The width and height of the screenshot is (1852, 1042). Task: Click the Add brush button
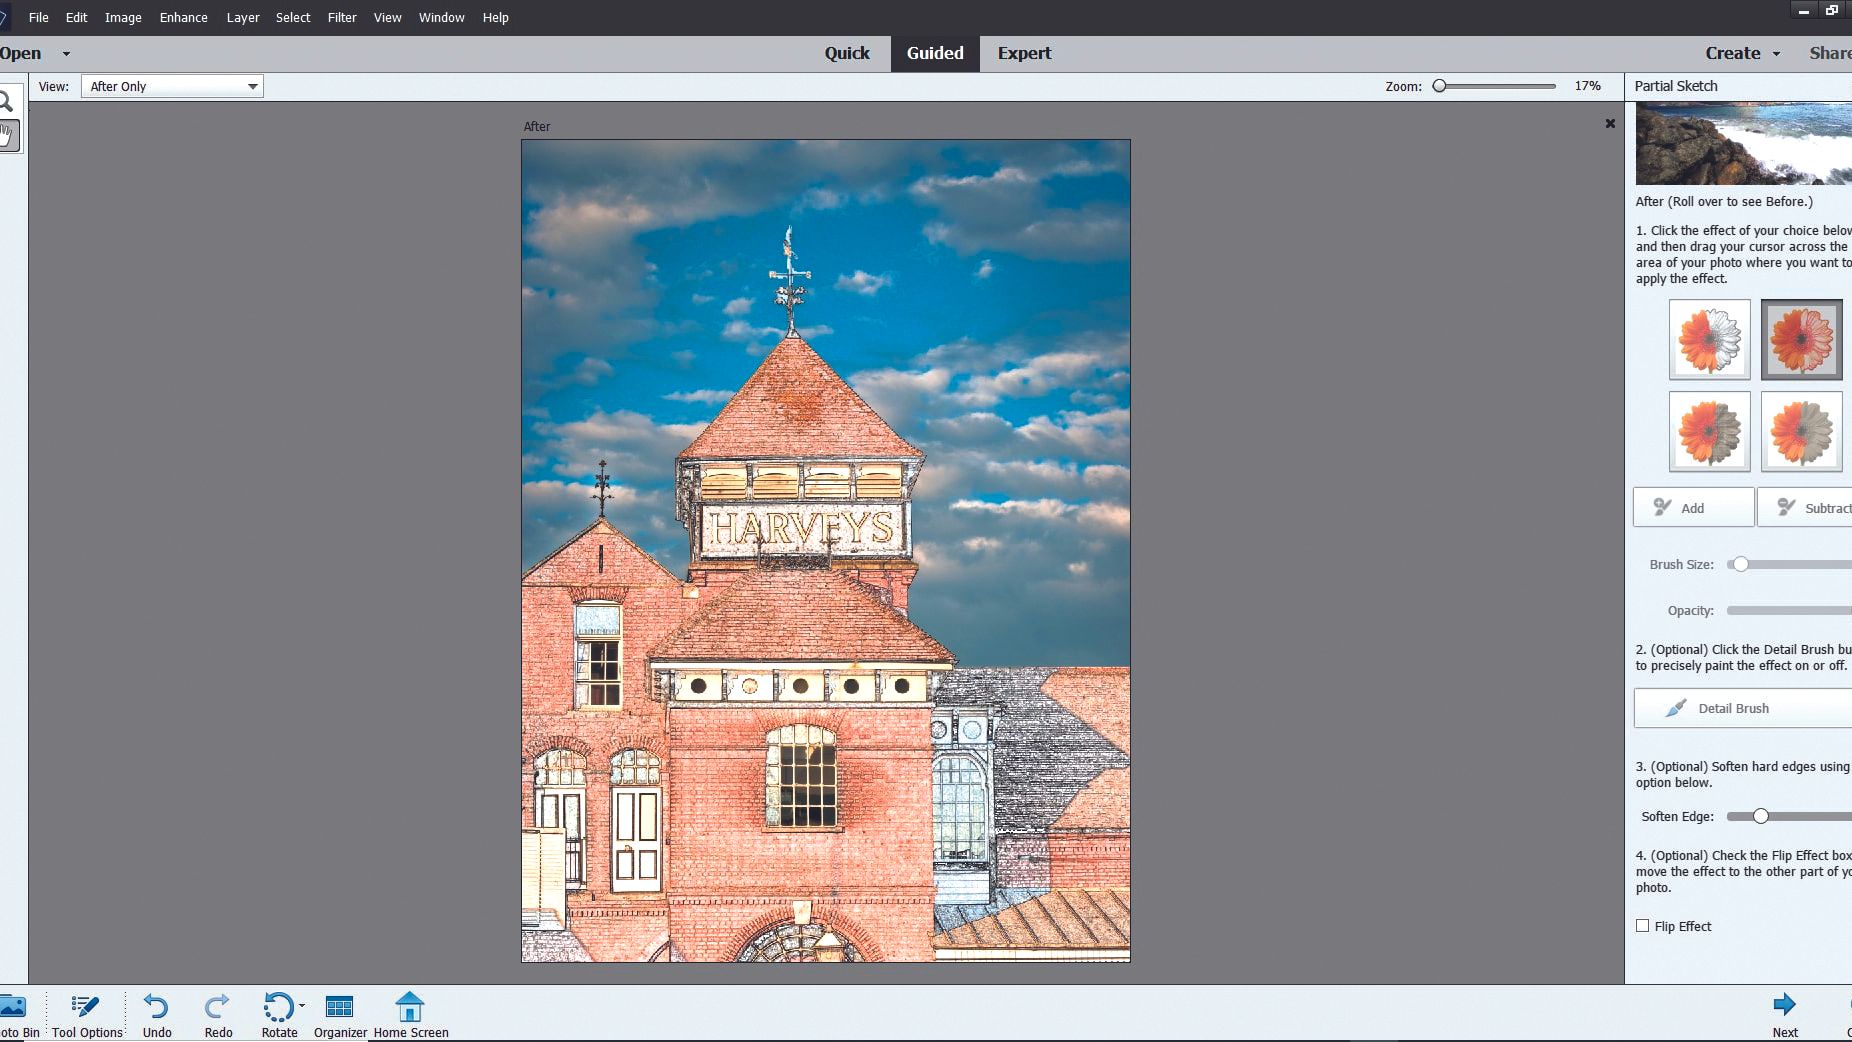[x=1693, y=508]
